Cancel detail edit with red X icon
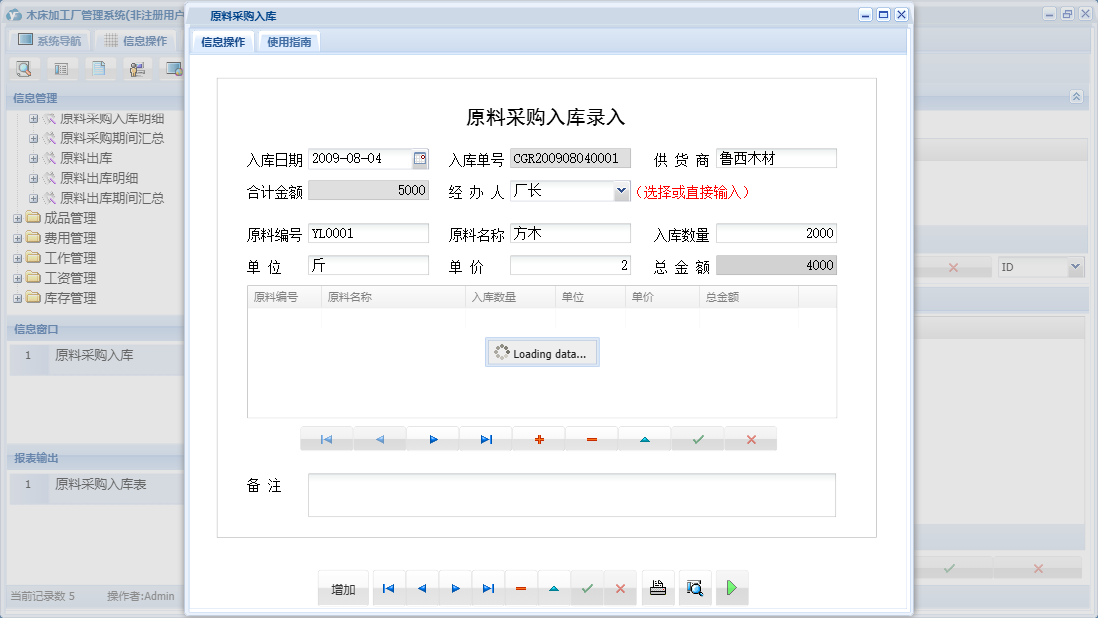Viewport: 1098px width, 618px height. 750,438
